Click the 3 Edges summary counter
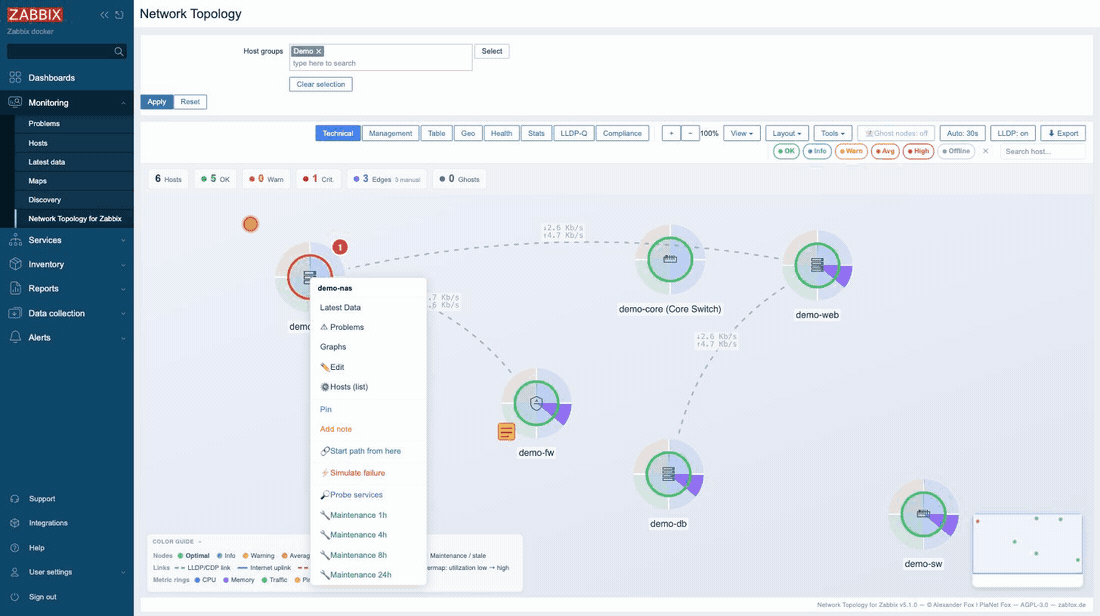This screenshot has height=616, width=1100. pos(387,179)
